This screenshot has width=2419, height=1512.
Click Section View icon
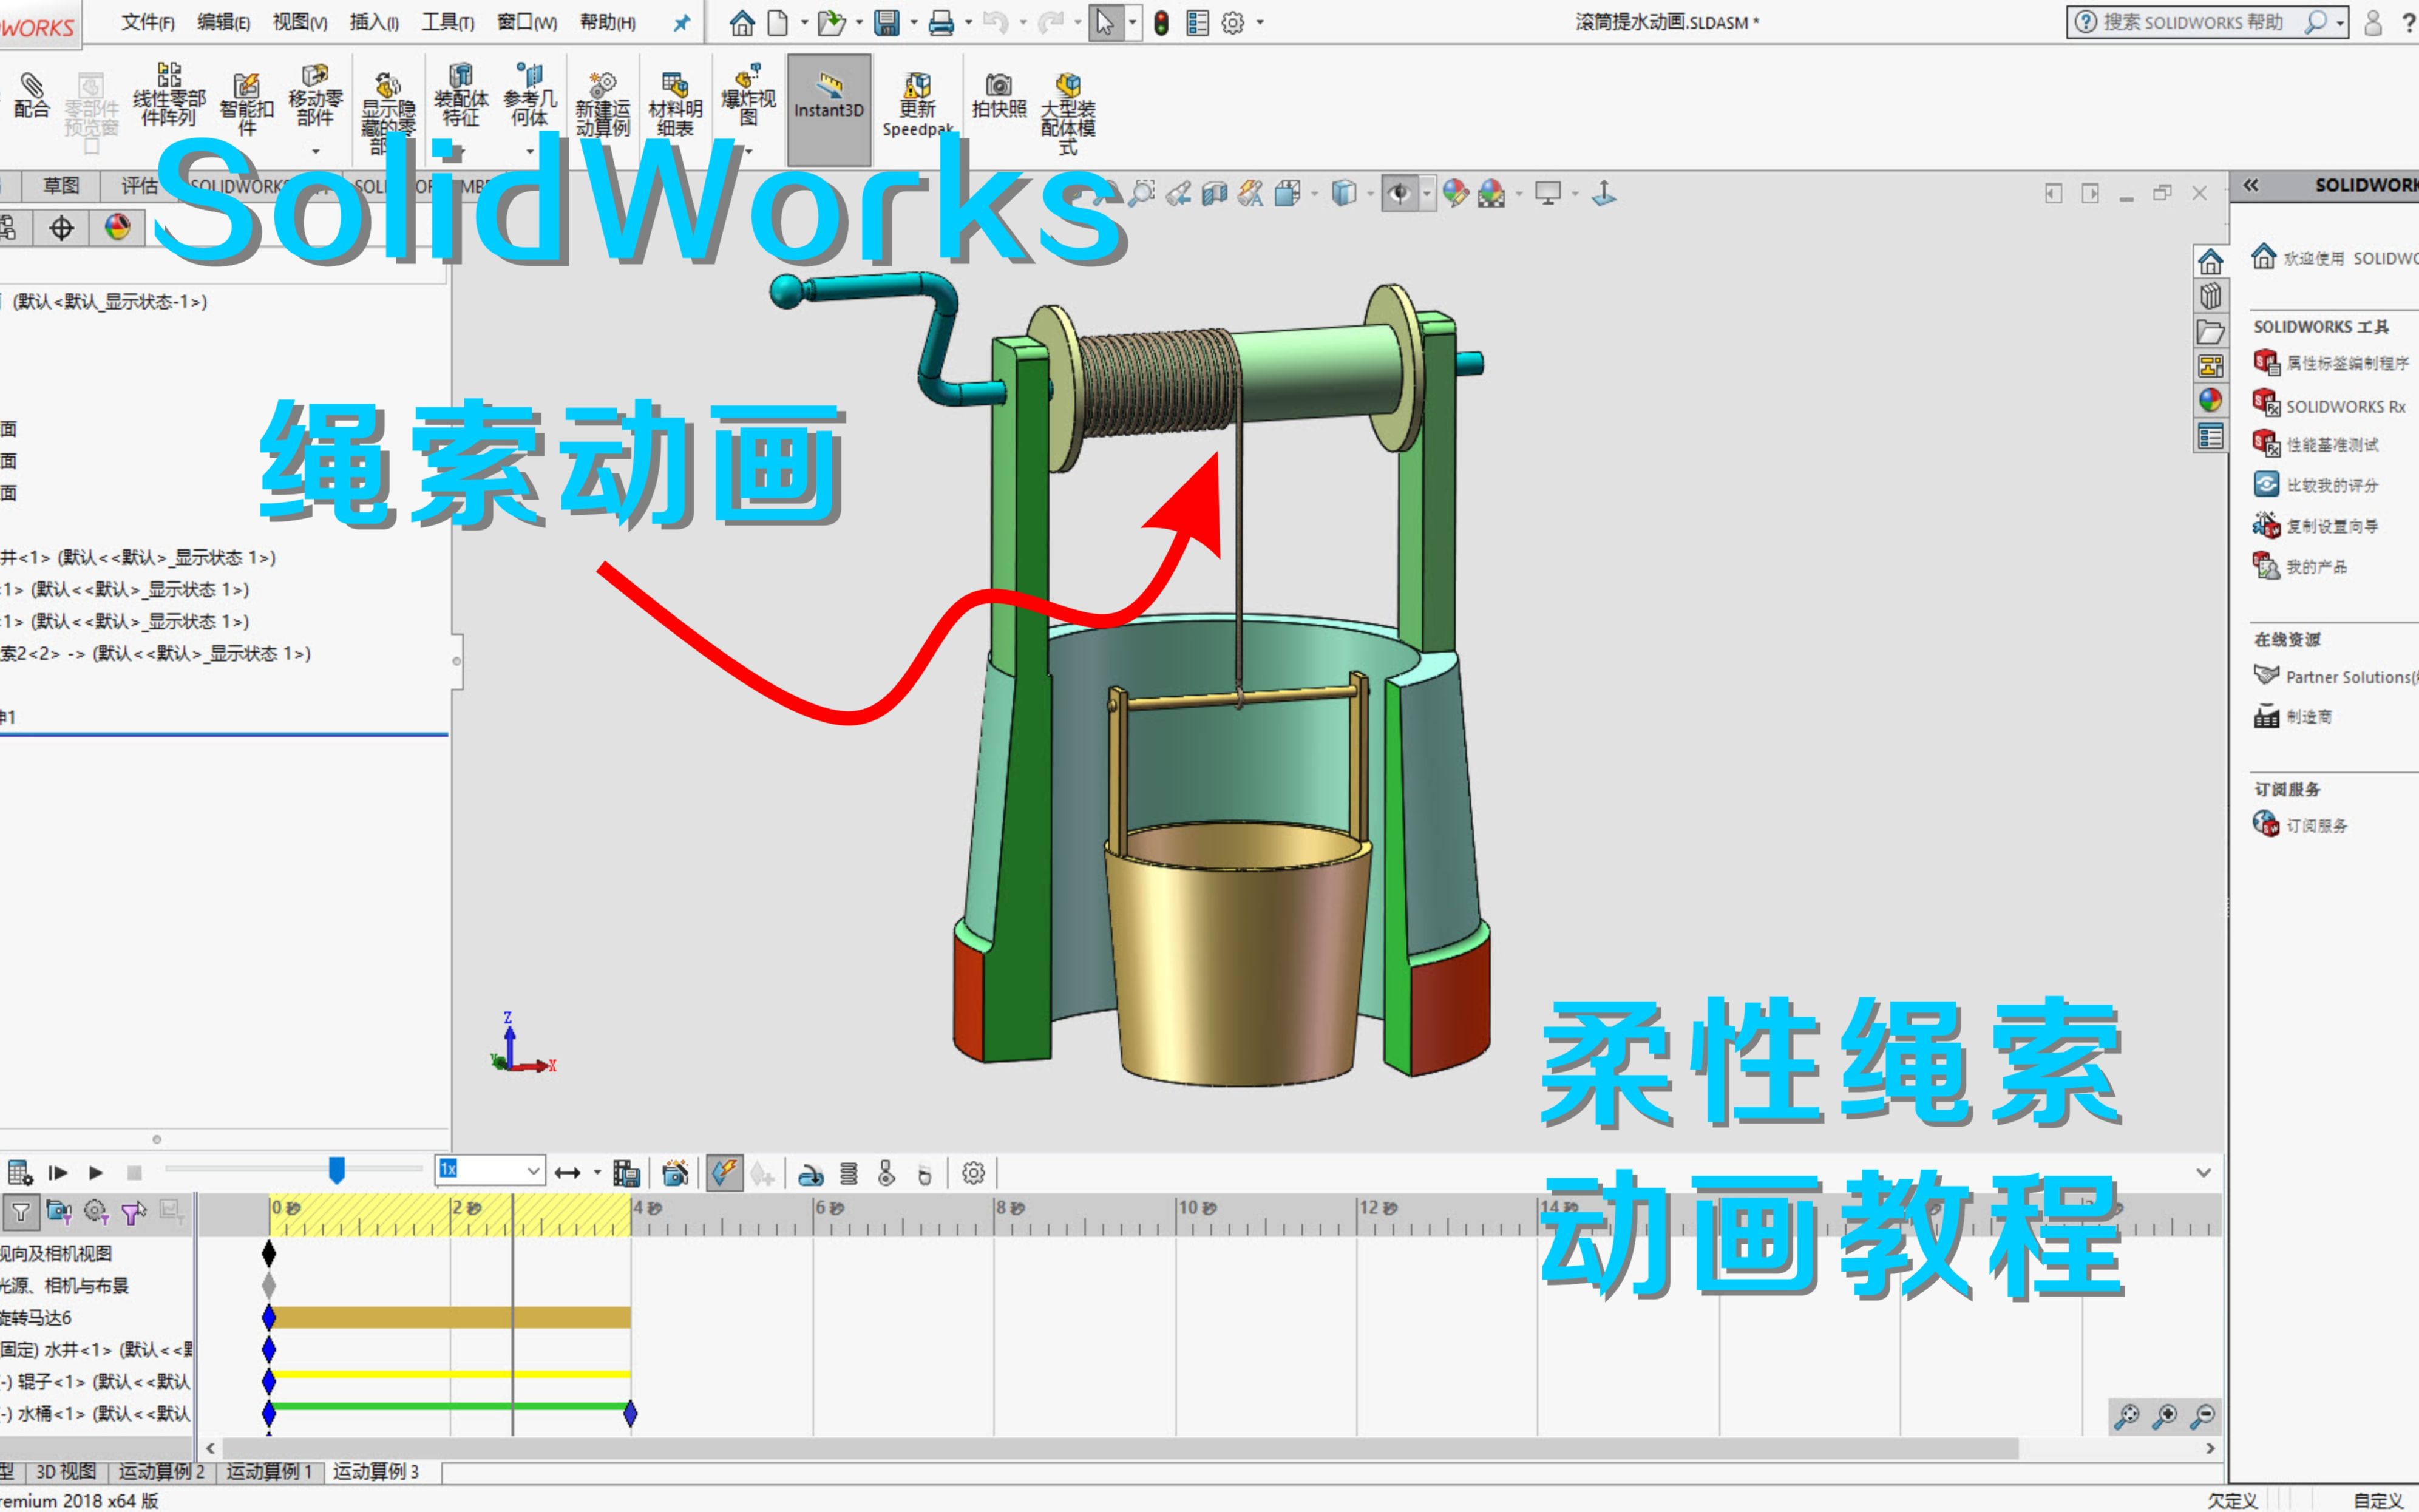pos(1215,193)
